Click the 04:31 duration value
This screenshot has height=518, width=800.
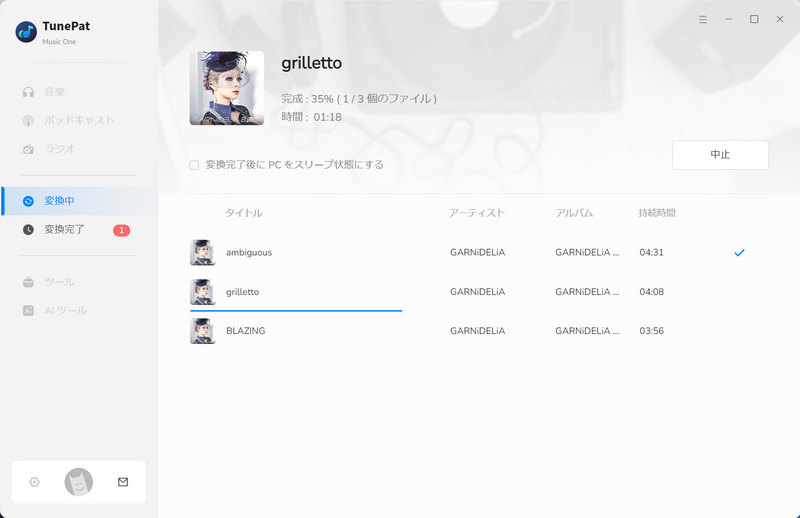[652, 253]
